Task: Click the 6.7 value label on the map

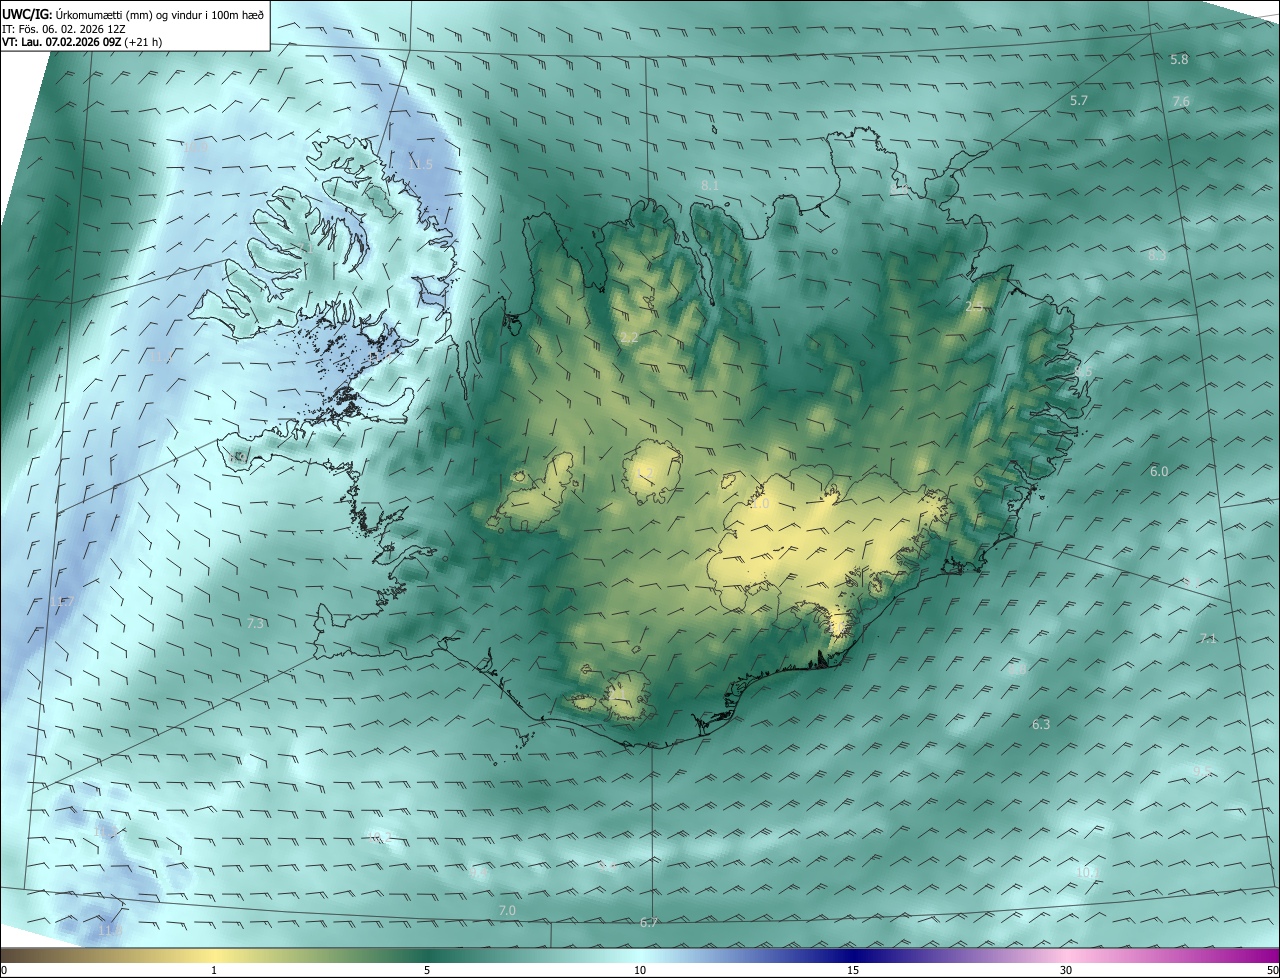Action: tap(649, 923)
